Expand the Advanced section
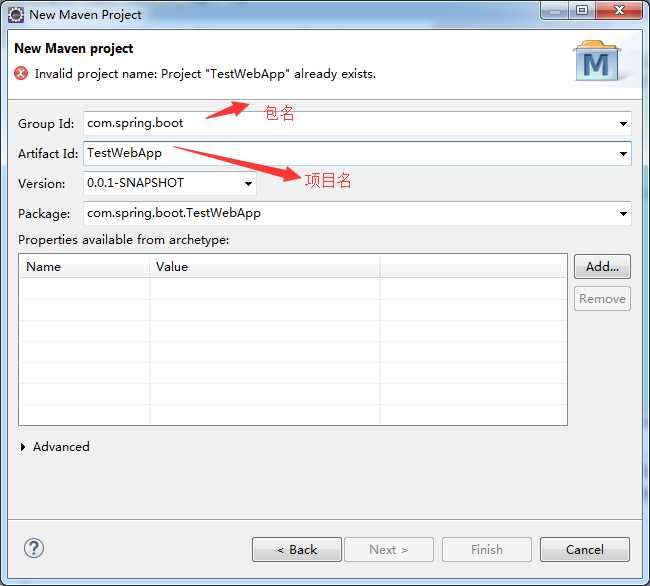 (23, 447)
